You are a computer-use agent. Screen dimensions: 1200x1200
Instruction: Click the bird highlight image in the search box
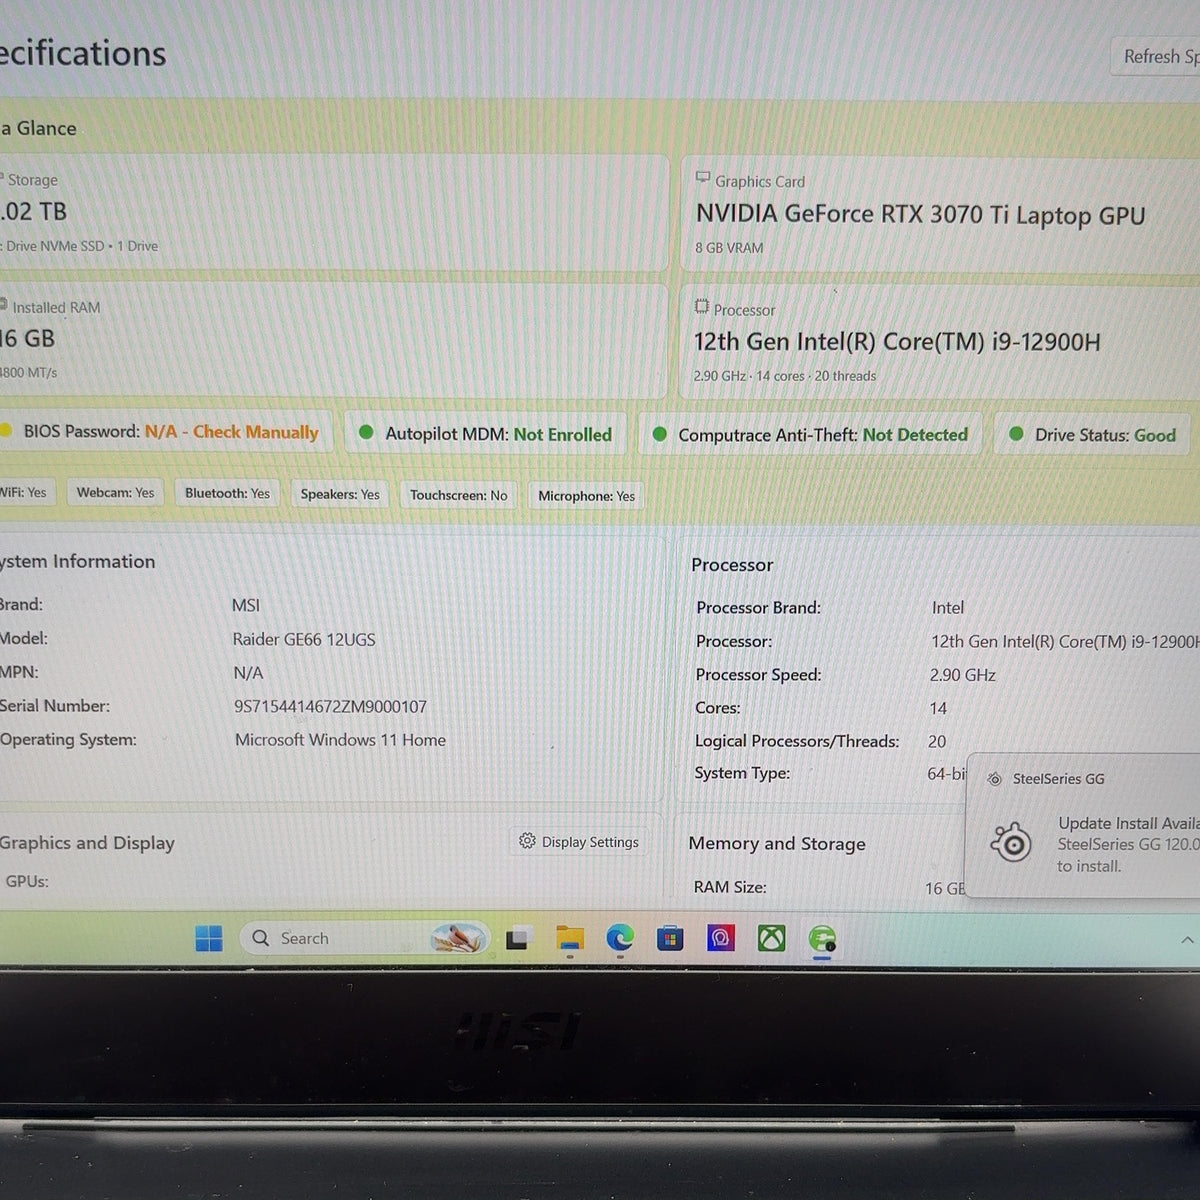pyautogui.click(x=458, y=938)
